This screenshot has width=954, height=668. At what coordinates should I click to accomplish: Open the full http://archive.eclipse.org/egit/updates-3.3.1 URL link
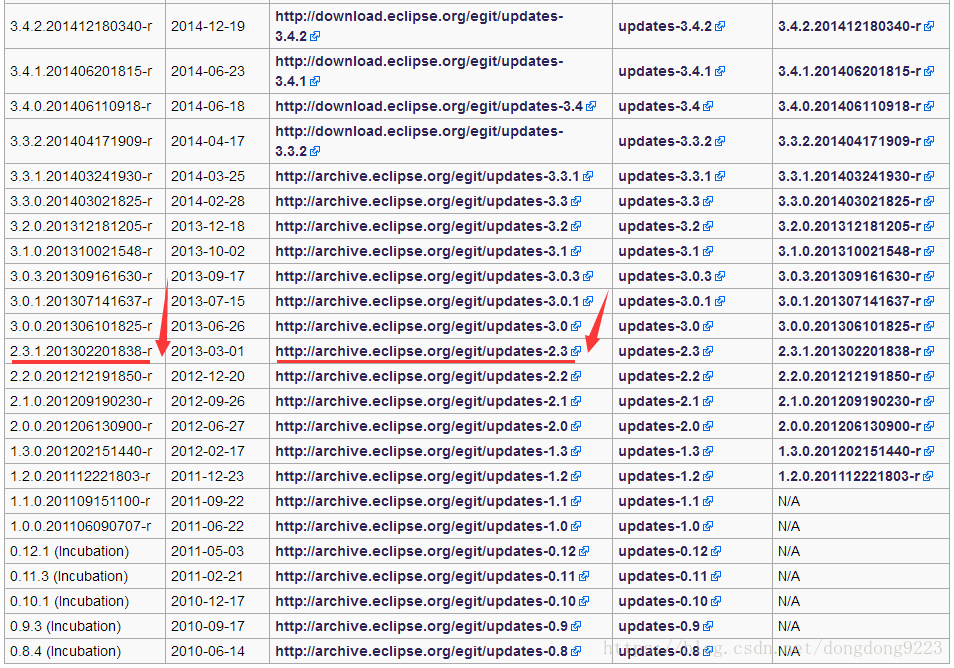pyautogui.click(x=434, y=176)
